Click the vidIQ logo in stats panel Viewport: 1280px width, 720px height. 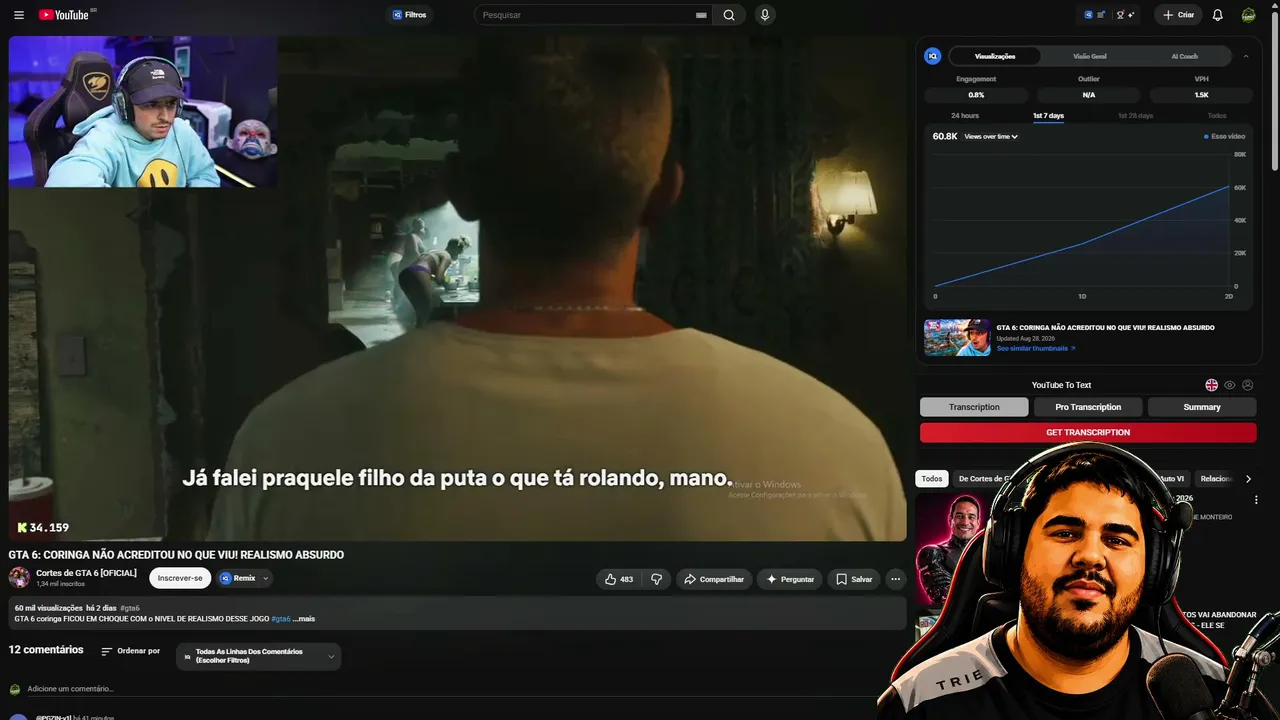pyautogui.click(x=933, y=56)
